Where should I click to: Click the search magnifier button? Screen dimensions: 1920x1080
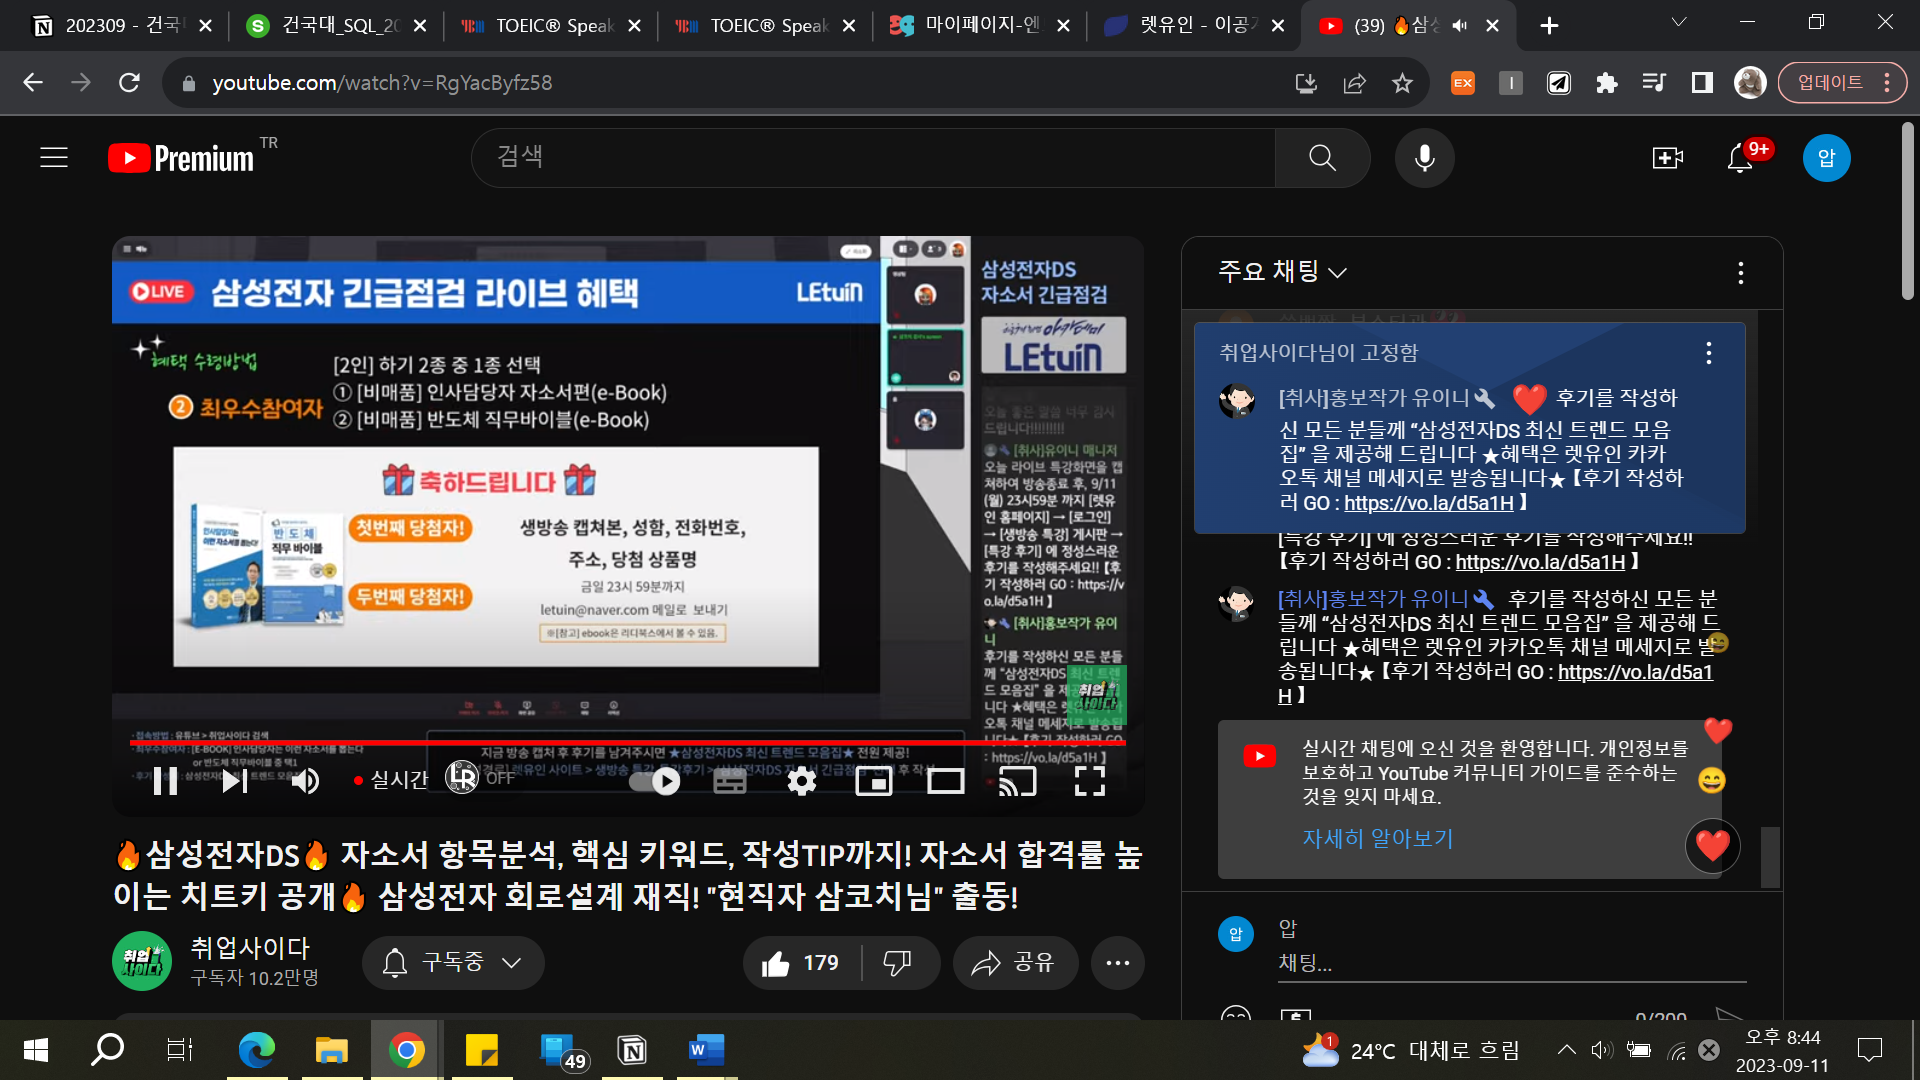point(1322,157)
